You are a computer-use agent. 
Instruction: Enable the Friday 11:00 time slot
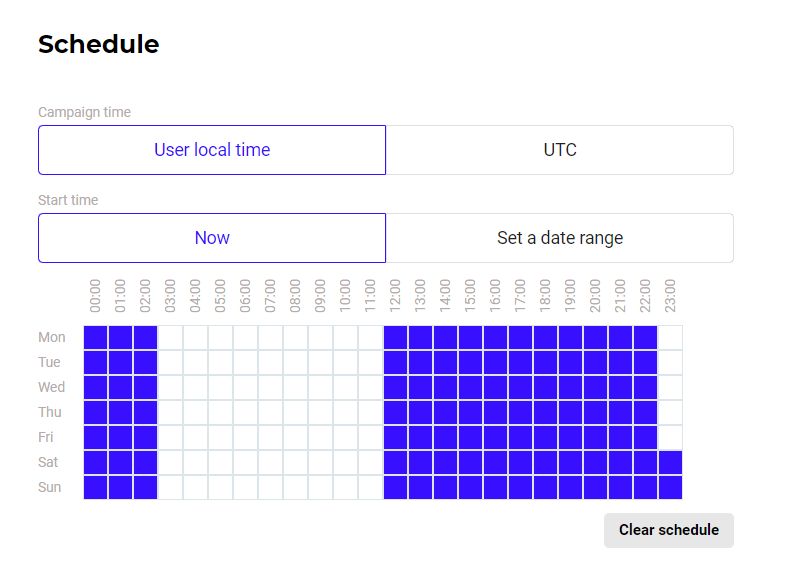click(x=371, y=437)
